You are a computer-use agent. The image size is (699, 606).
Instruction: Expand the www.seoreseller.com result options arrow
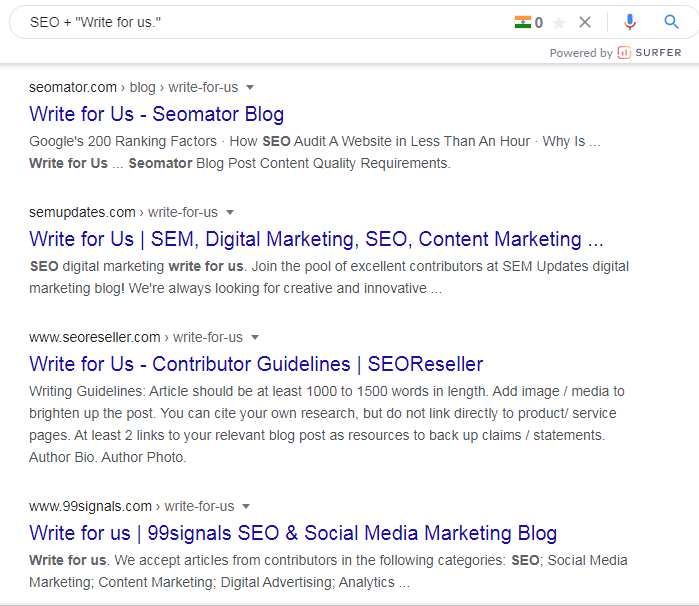[255, 337]
